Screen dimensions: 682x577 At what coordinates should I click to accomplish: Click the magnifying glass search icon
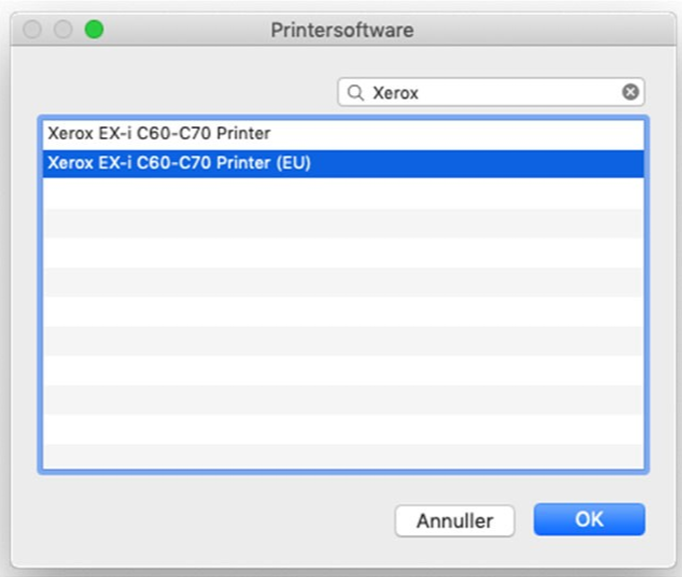click(x=355, y=93)
